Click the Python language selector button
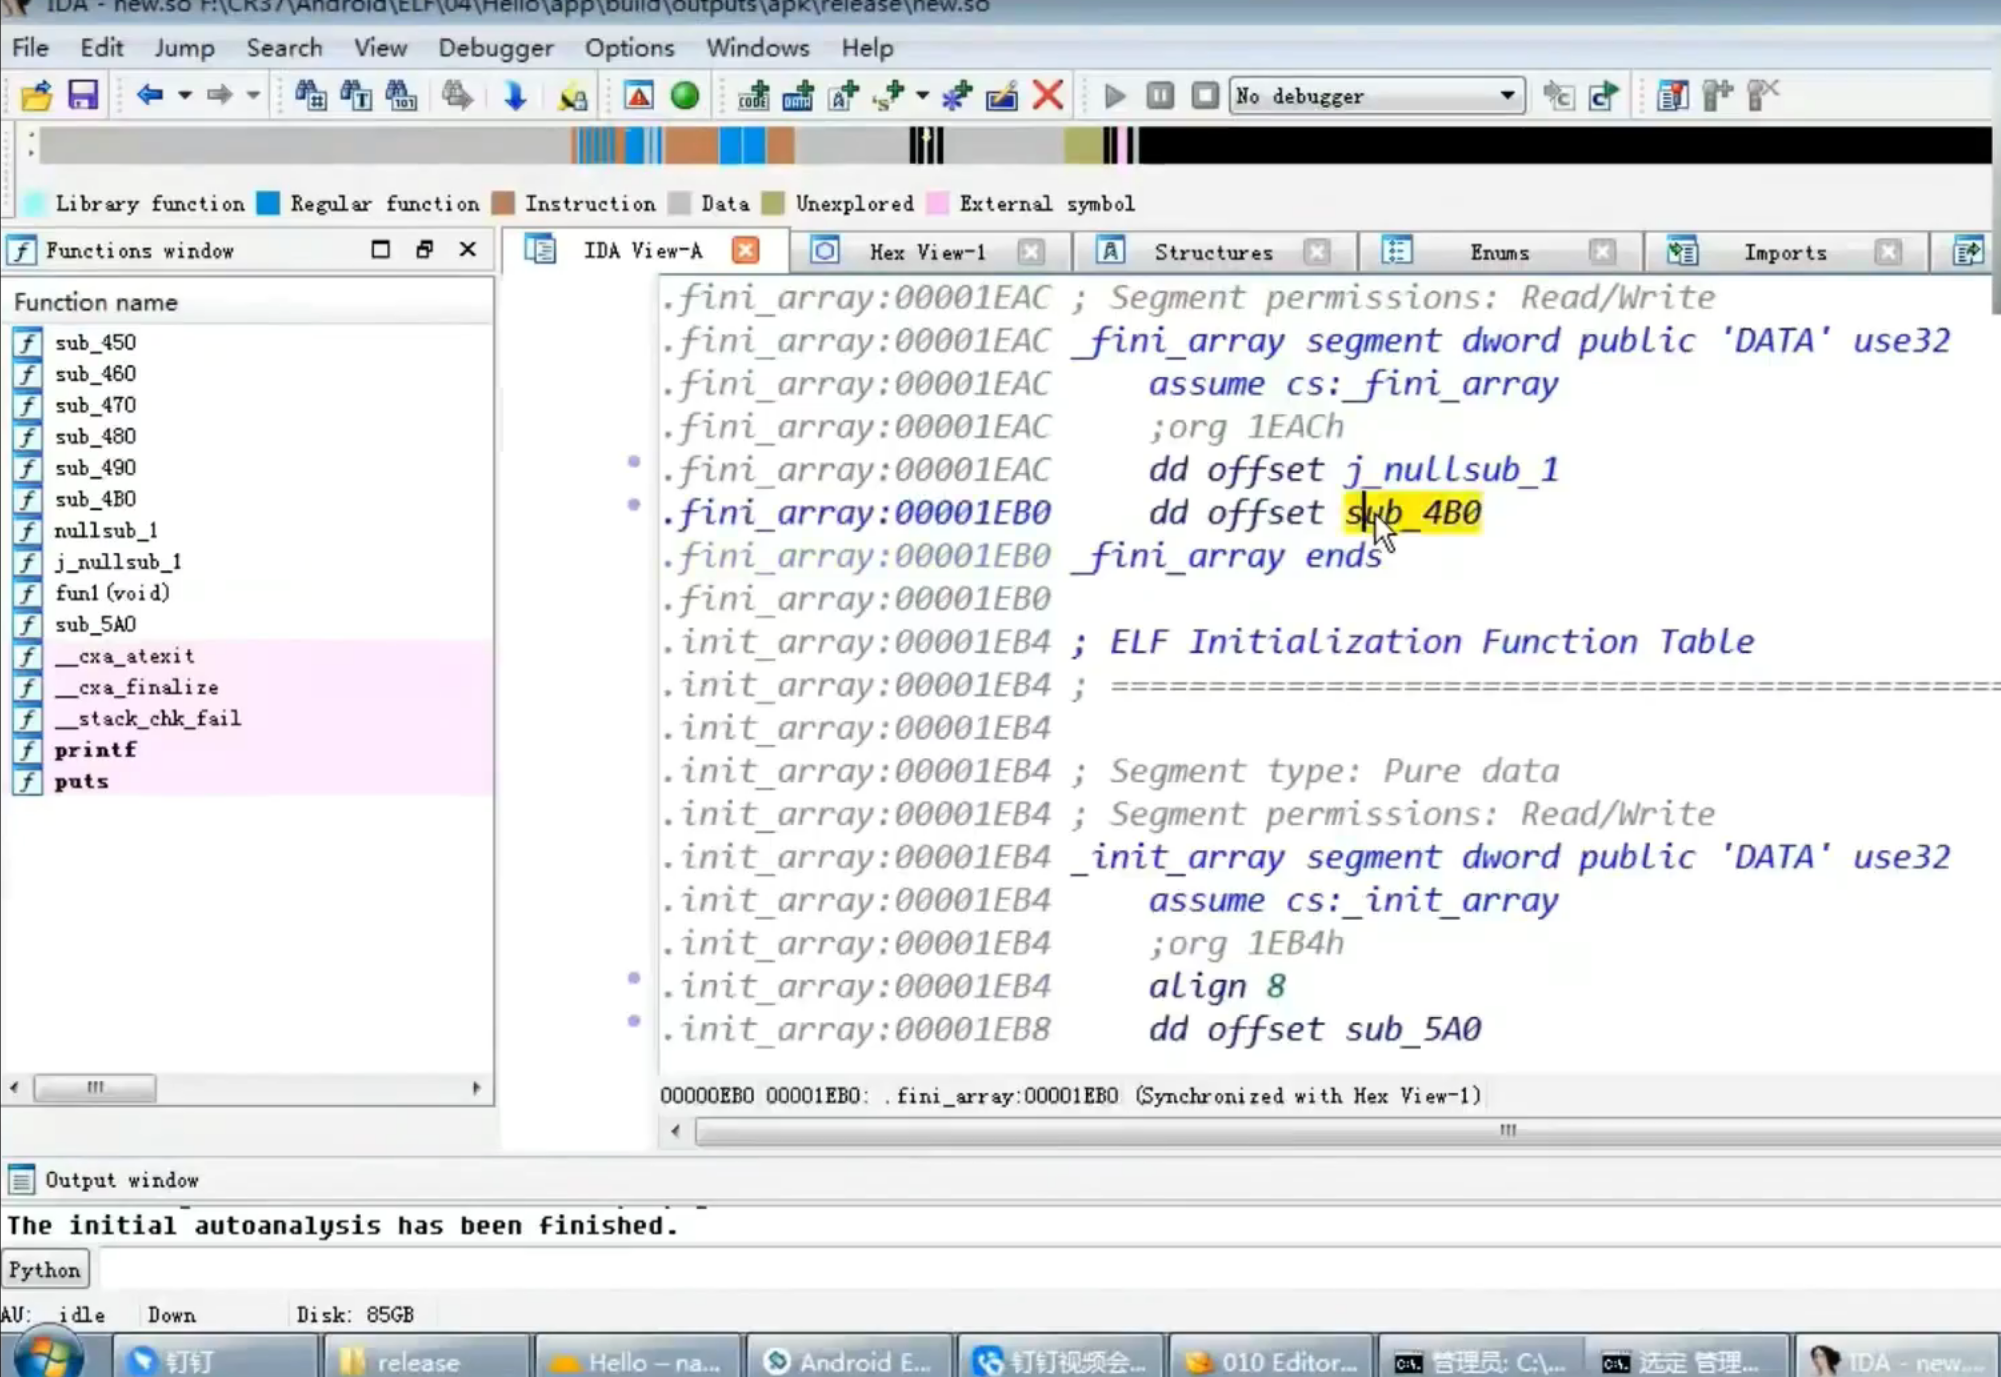This screenshot has height=1377, width=2001. 45,1270
